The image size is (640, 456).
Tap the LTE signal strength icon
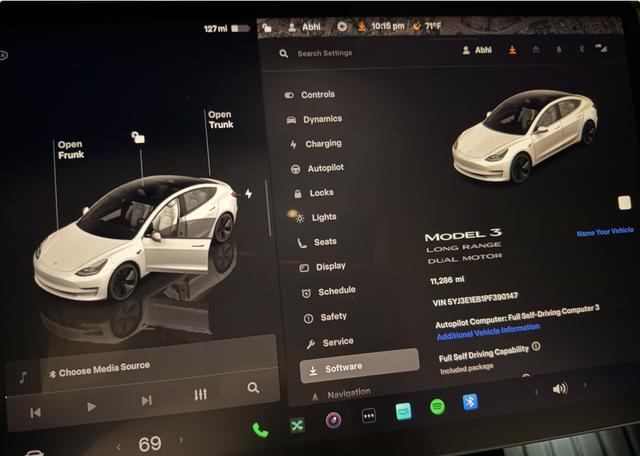pos(602,48)
